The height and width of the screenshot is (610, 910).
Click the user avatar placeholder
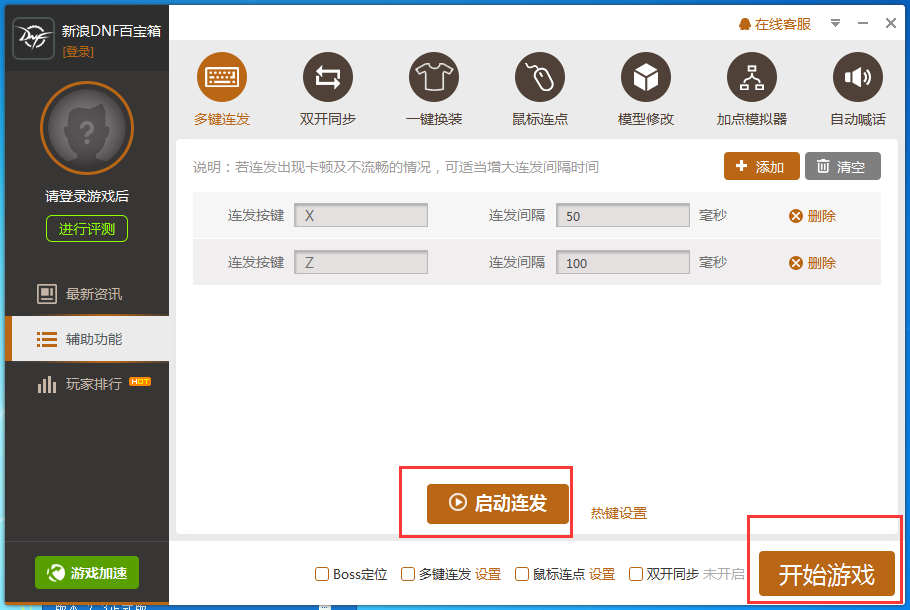click(87, 128)
